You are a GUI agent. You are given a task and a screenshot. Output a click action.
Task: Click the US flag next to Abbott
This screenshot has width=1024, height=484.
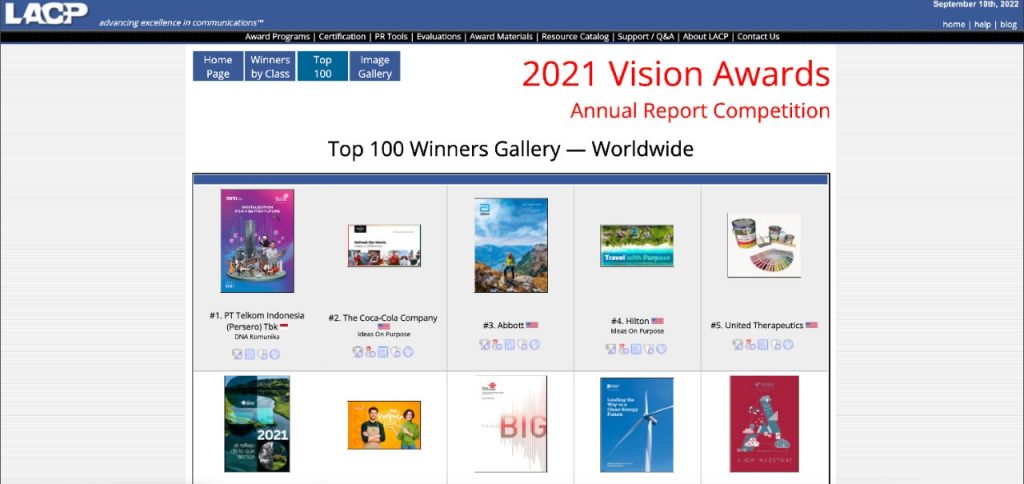point(532,325)
